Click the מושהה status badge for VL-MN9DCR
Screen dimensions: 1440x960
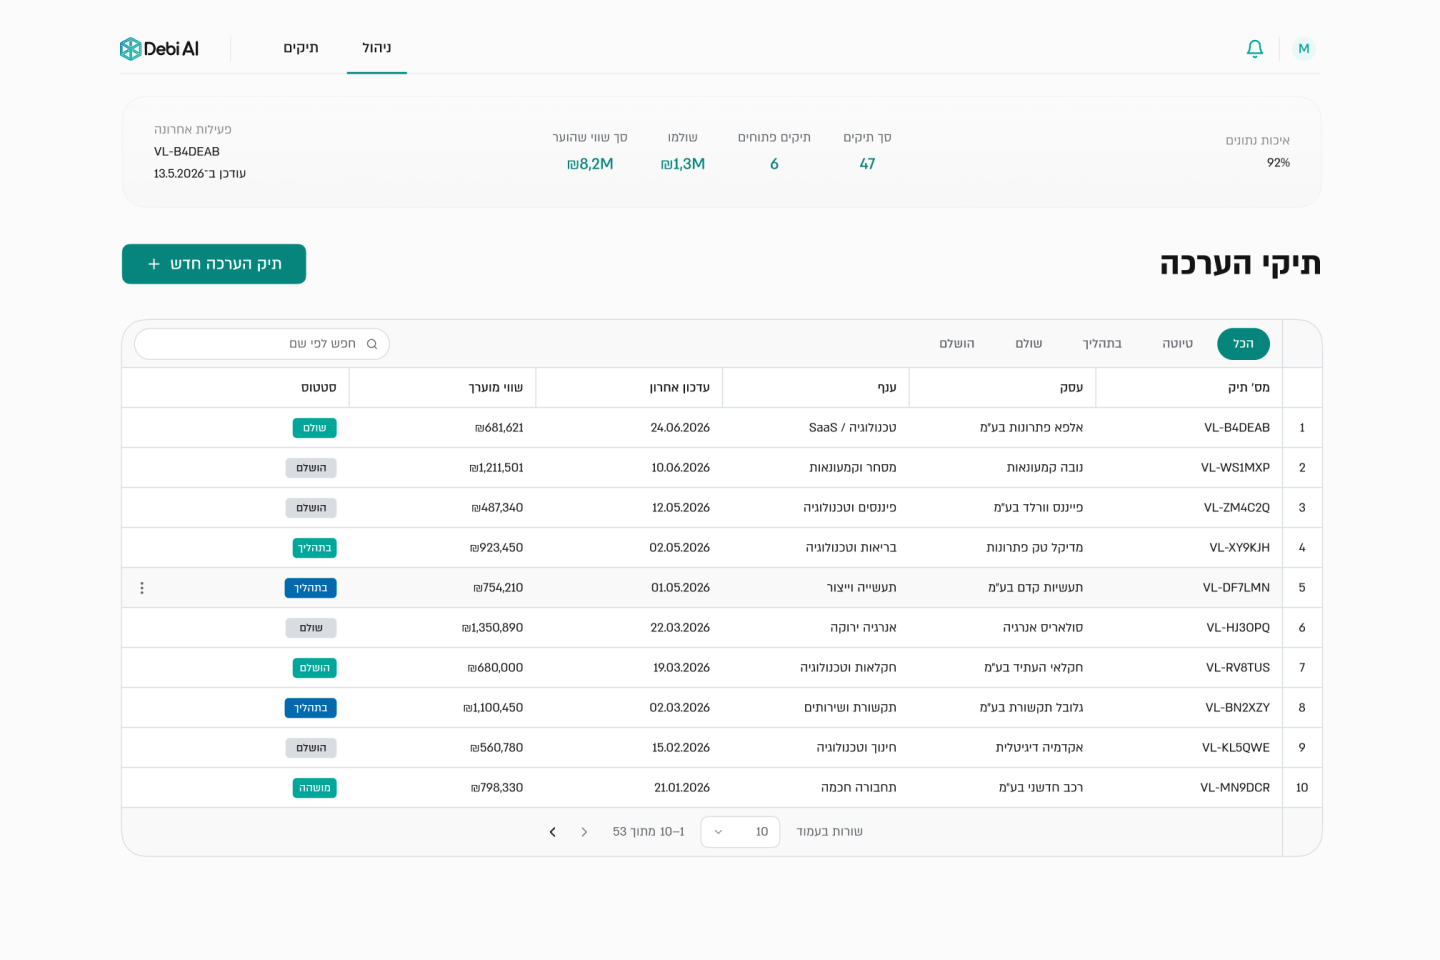[315, 788]
